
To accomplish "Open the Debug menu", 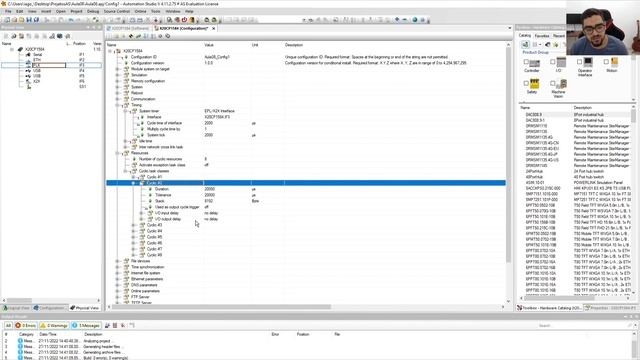I will point(93,11).
